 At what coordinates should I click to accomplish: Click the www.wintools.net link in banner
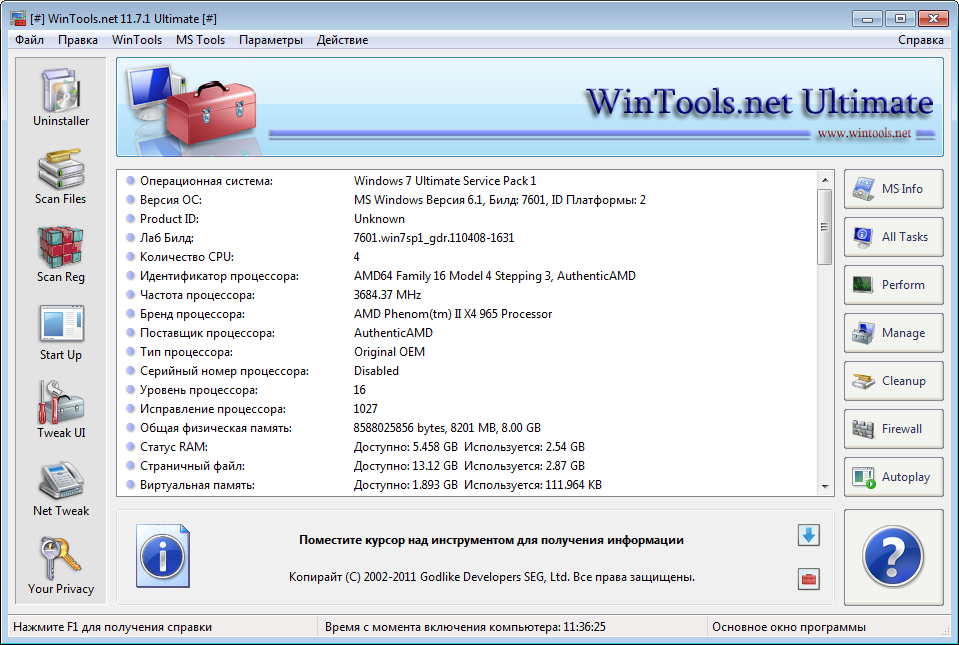click(x=864, y=133)
